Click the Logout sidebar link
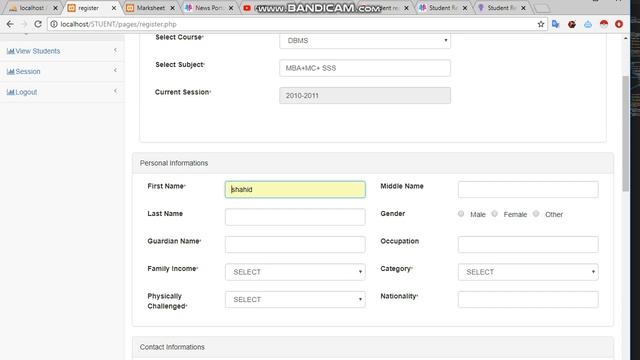 tap(26, 92)
